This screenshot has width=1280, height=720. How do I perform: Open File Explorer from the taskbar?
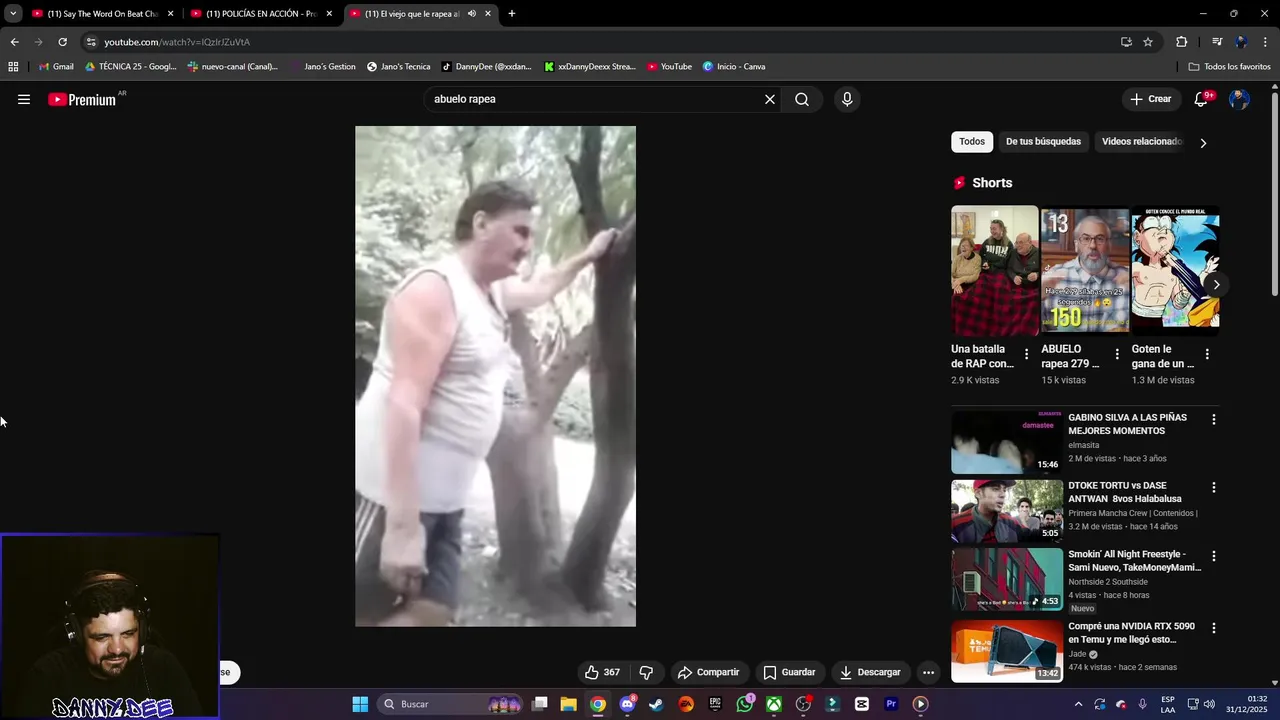point(568,704)
